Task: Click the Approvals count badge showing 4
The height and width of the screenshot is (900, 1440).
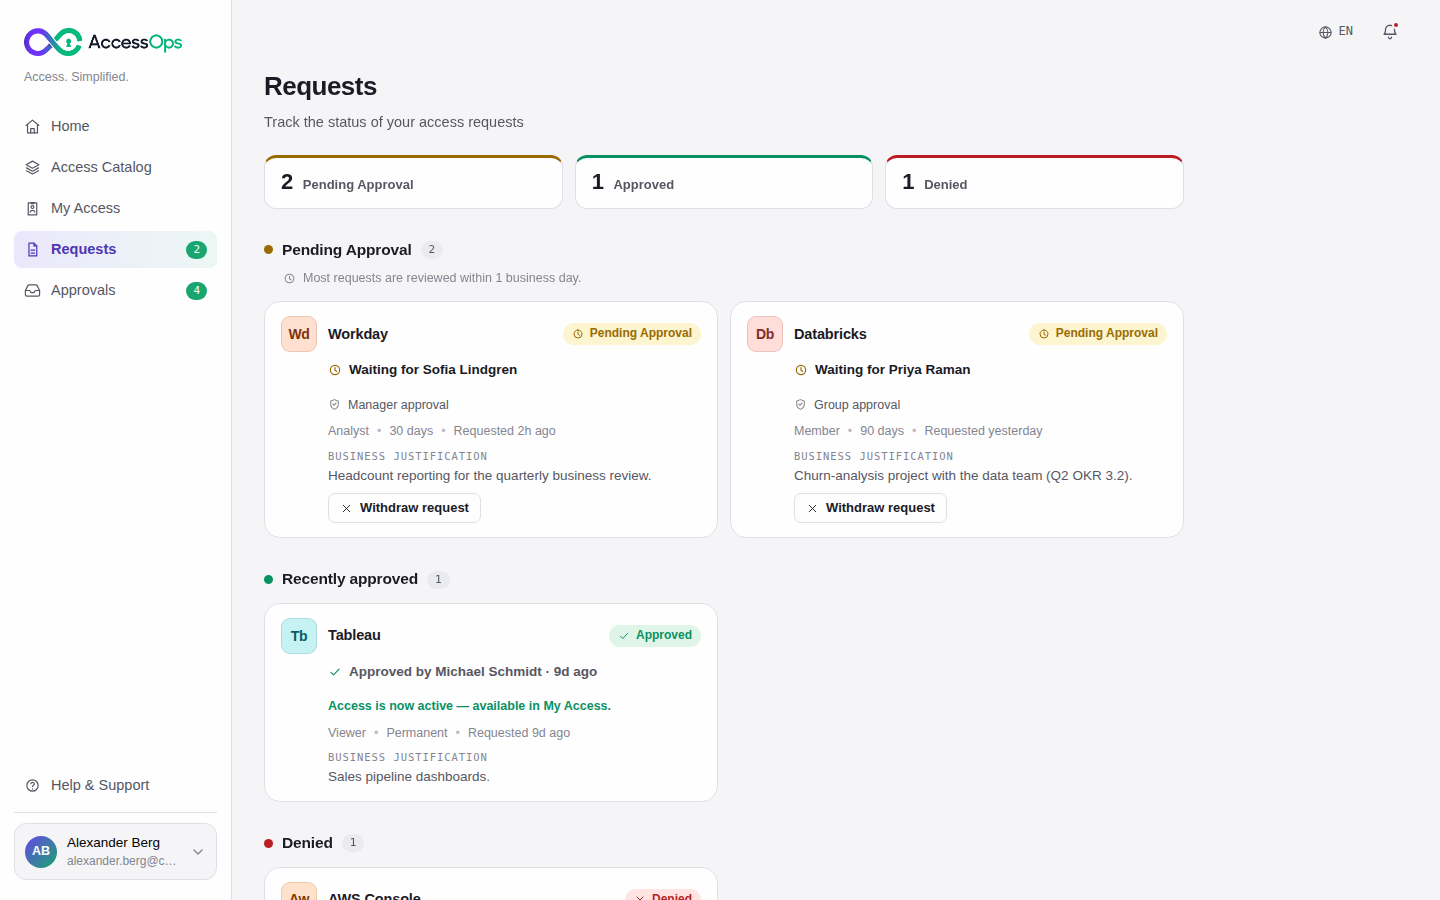Action: [196, 291]
